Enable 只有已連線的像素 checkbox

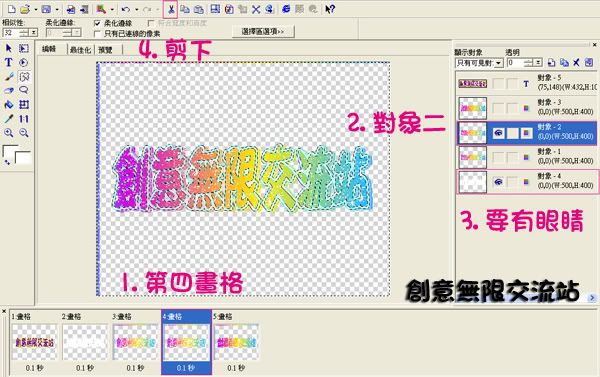click(97, 34)
